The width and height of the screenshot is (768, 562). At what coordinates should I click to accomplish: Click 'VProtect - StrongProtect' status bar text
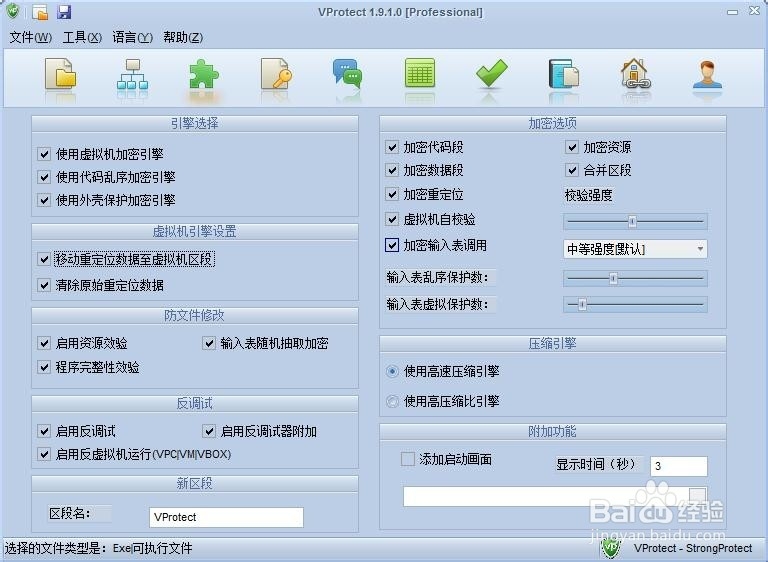693,548
